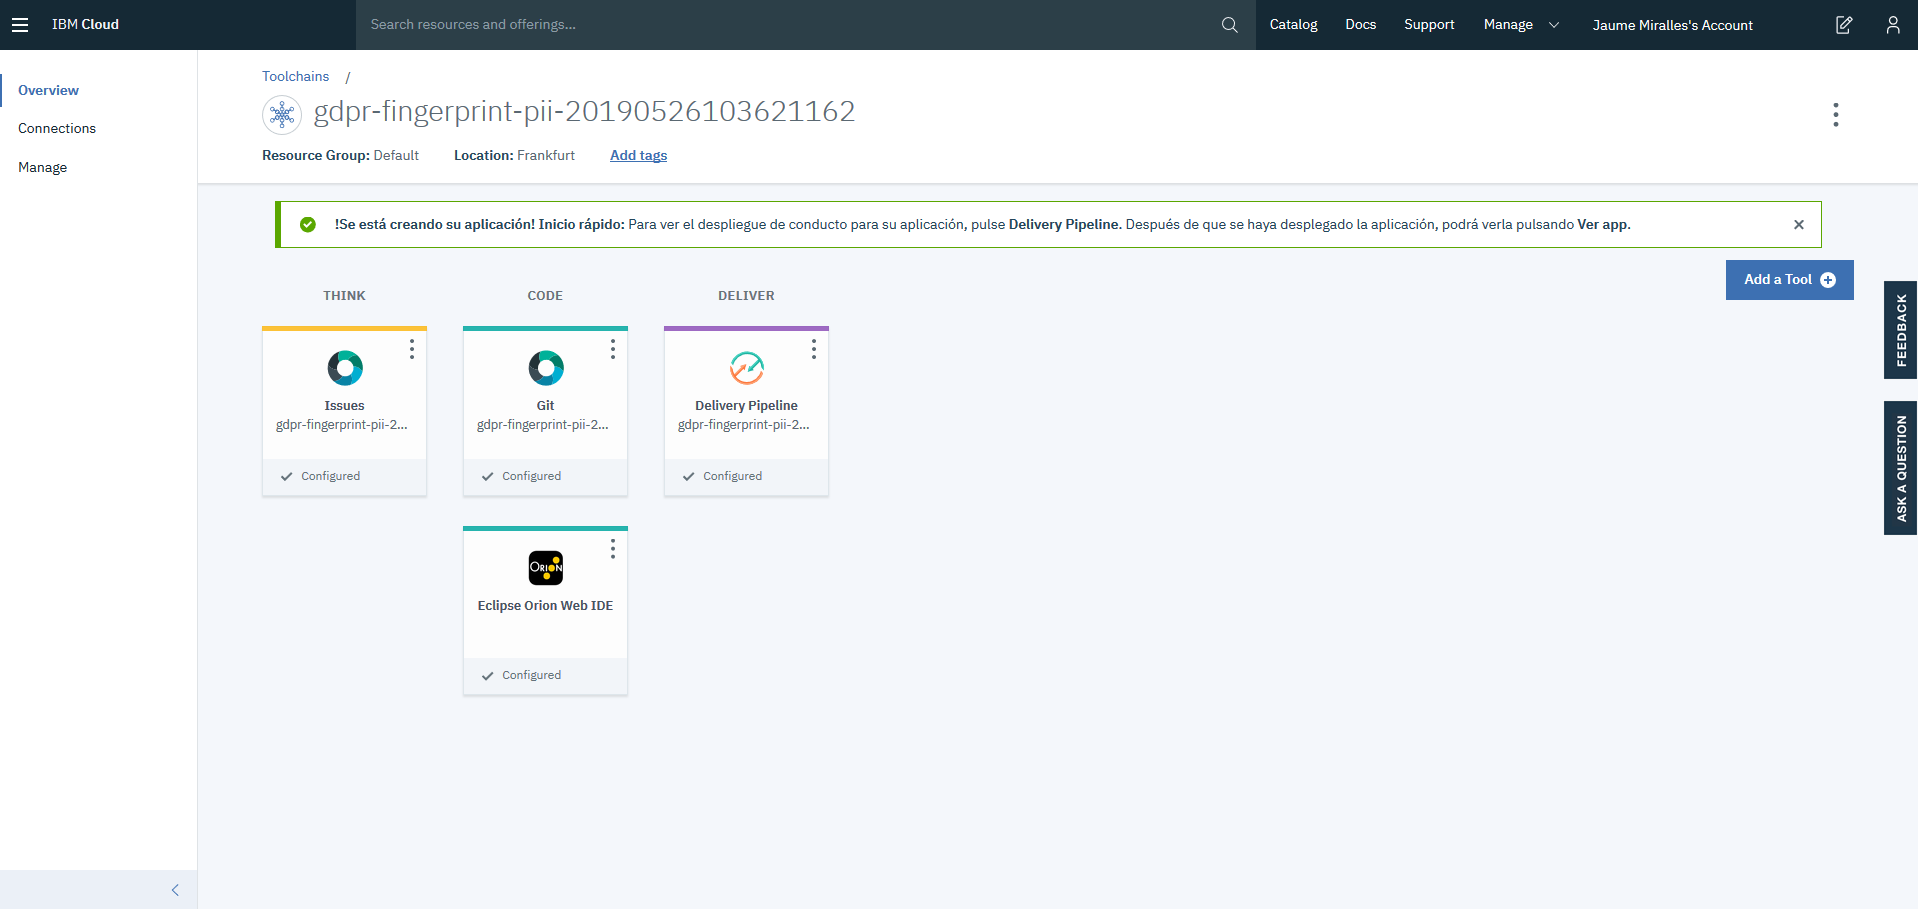
Task: Dismiss the quick start notification banner
Action: [1799, 225]
